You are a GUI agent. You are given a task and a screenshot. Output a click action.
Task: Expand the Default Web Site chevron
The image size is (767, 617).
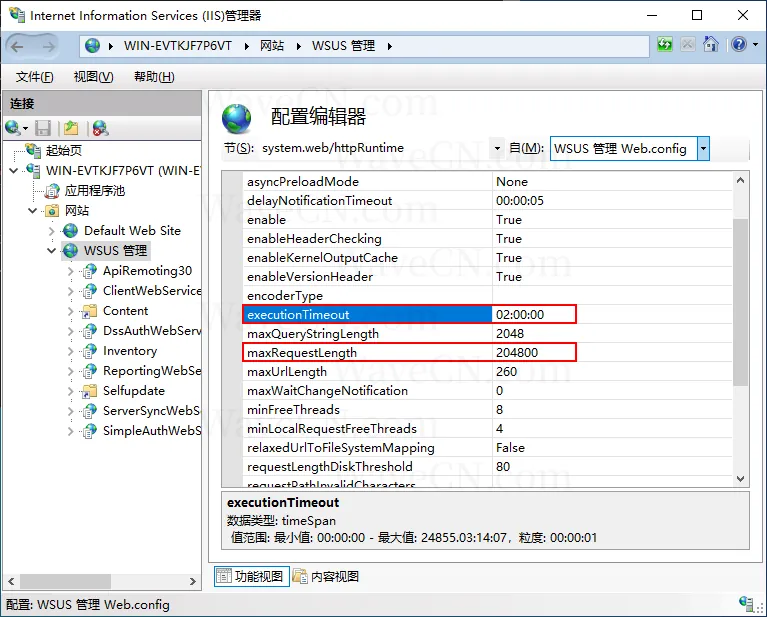[x=52, y=230]
